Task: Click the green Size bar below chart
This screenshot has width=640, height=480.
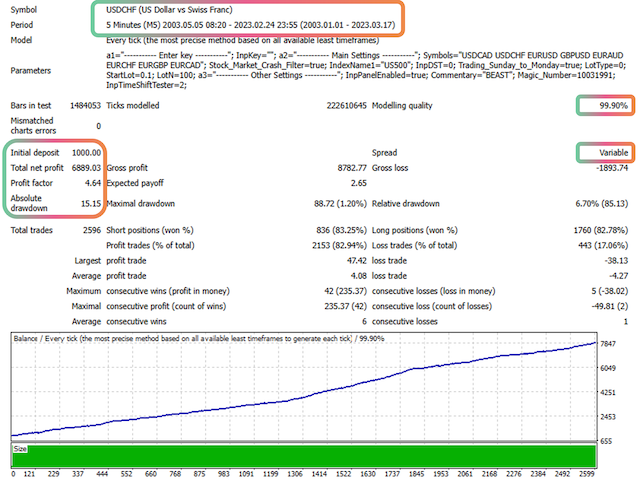Action: 304,456
